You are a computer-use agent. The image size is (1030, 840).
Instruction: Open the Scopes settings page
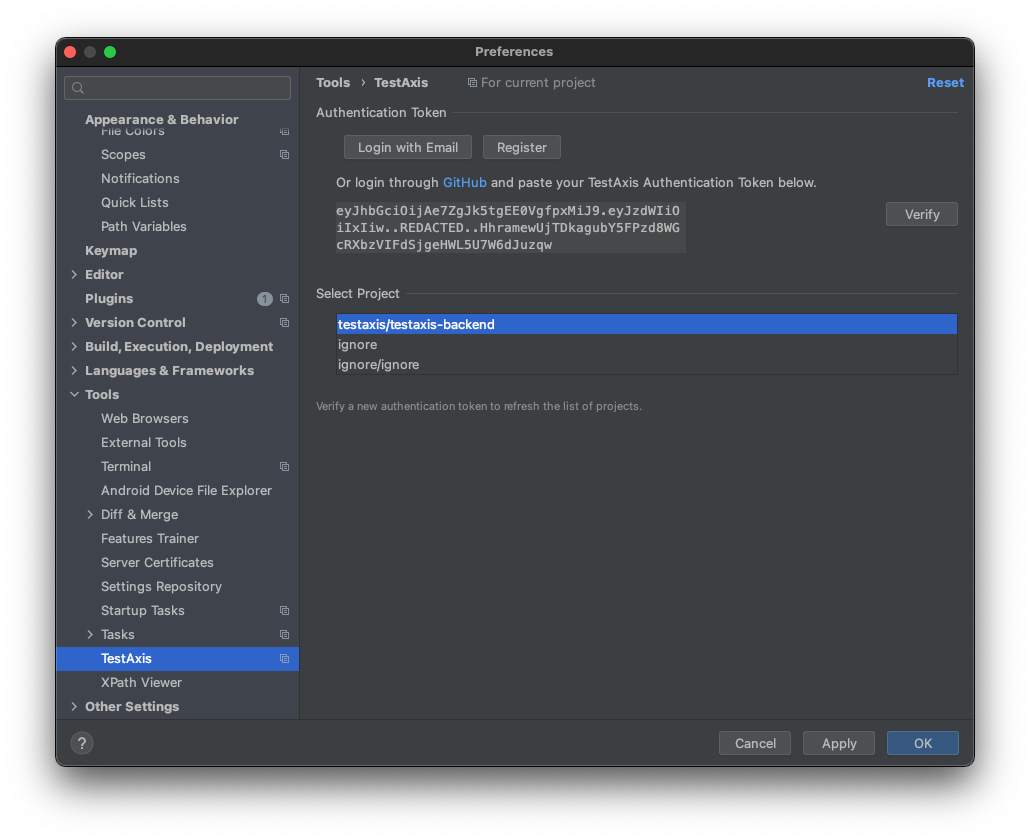[123, 155]
